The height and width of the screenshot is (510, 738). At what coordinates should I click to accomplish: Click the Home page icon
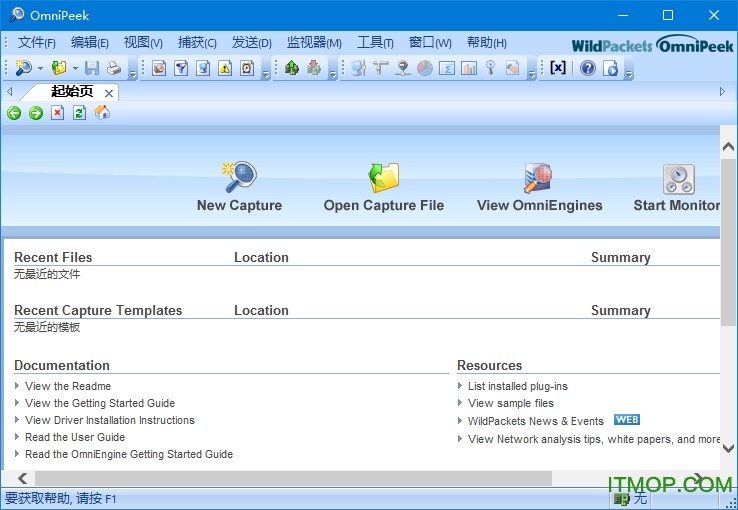[102, 113]
